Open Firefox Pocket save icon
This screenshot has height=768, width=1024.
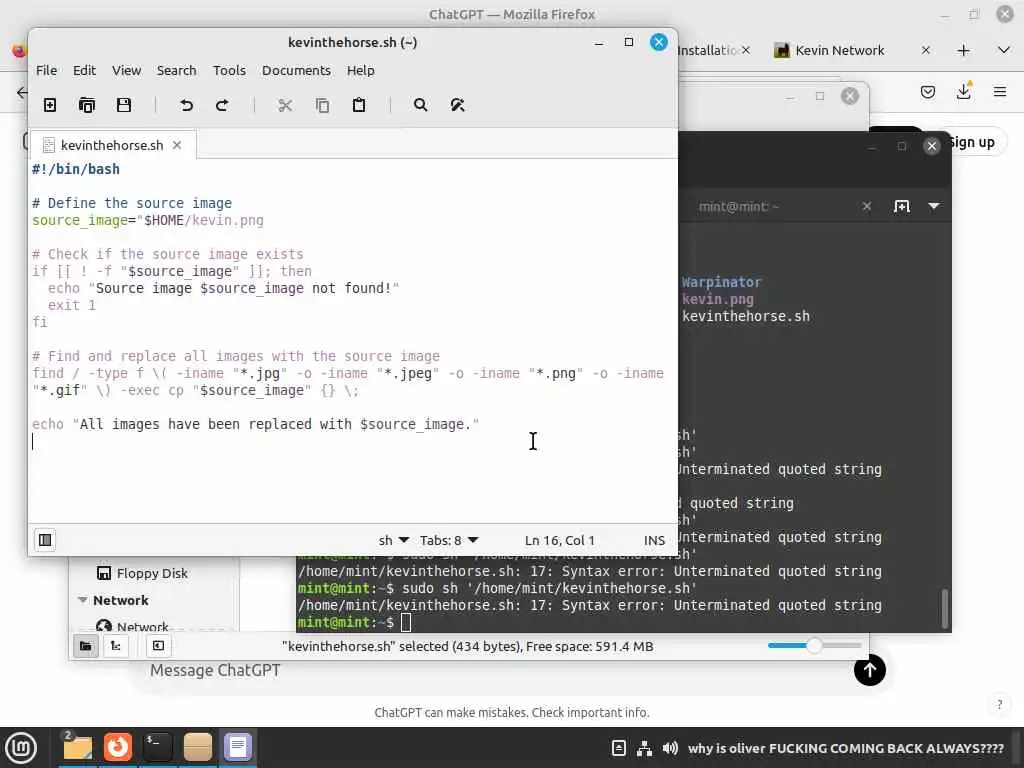(x=927, y=92)
